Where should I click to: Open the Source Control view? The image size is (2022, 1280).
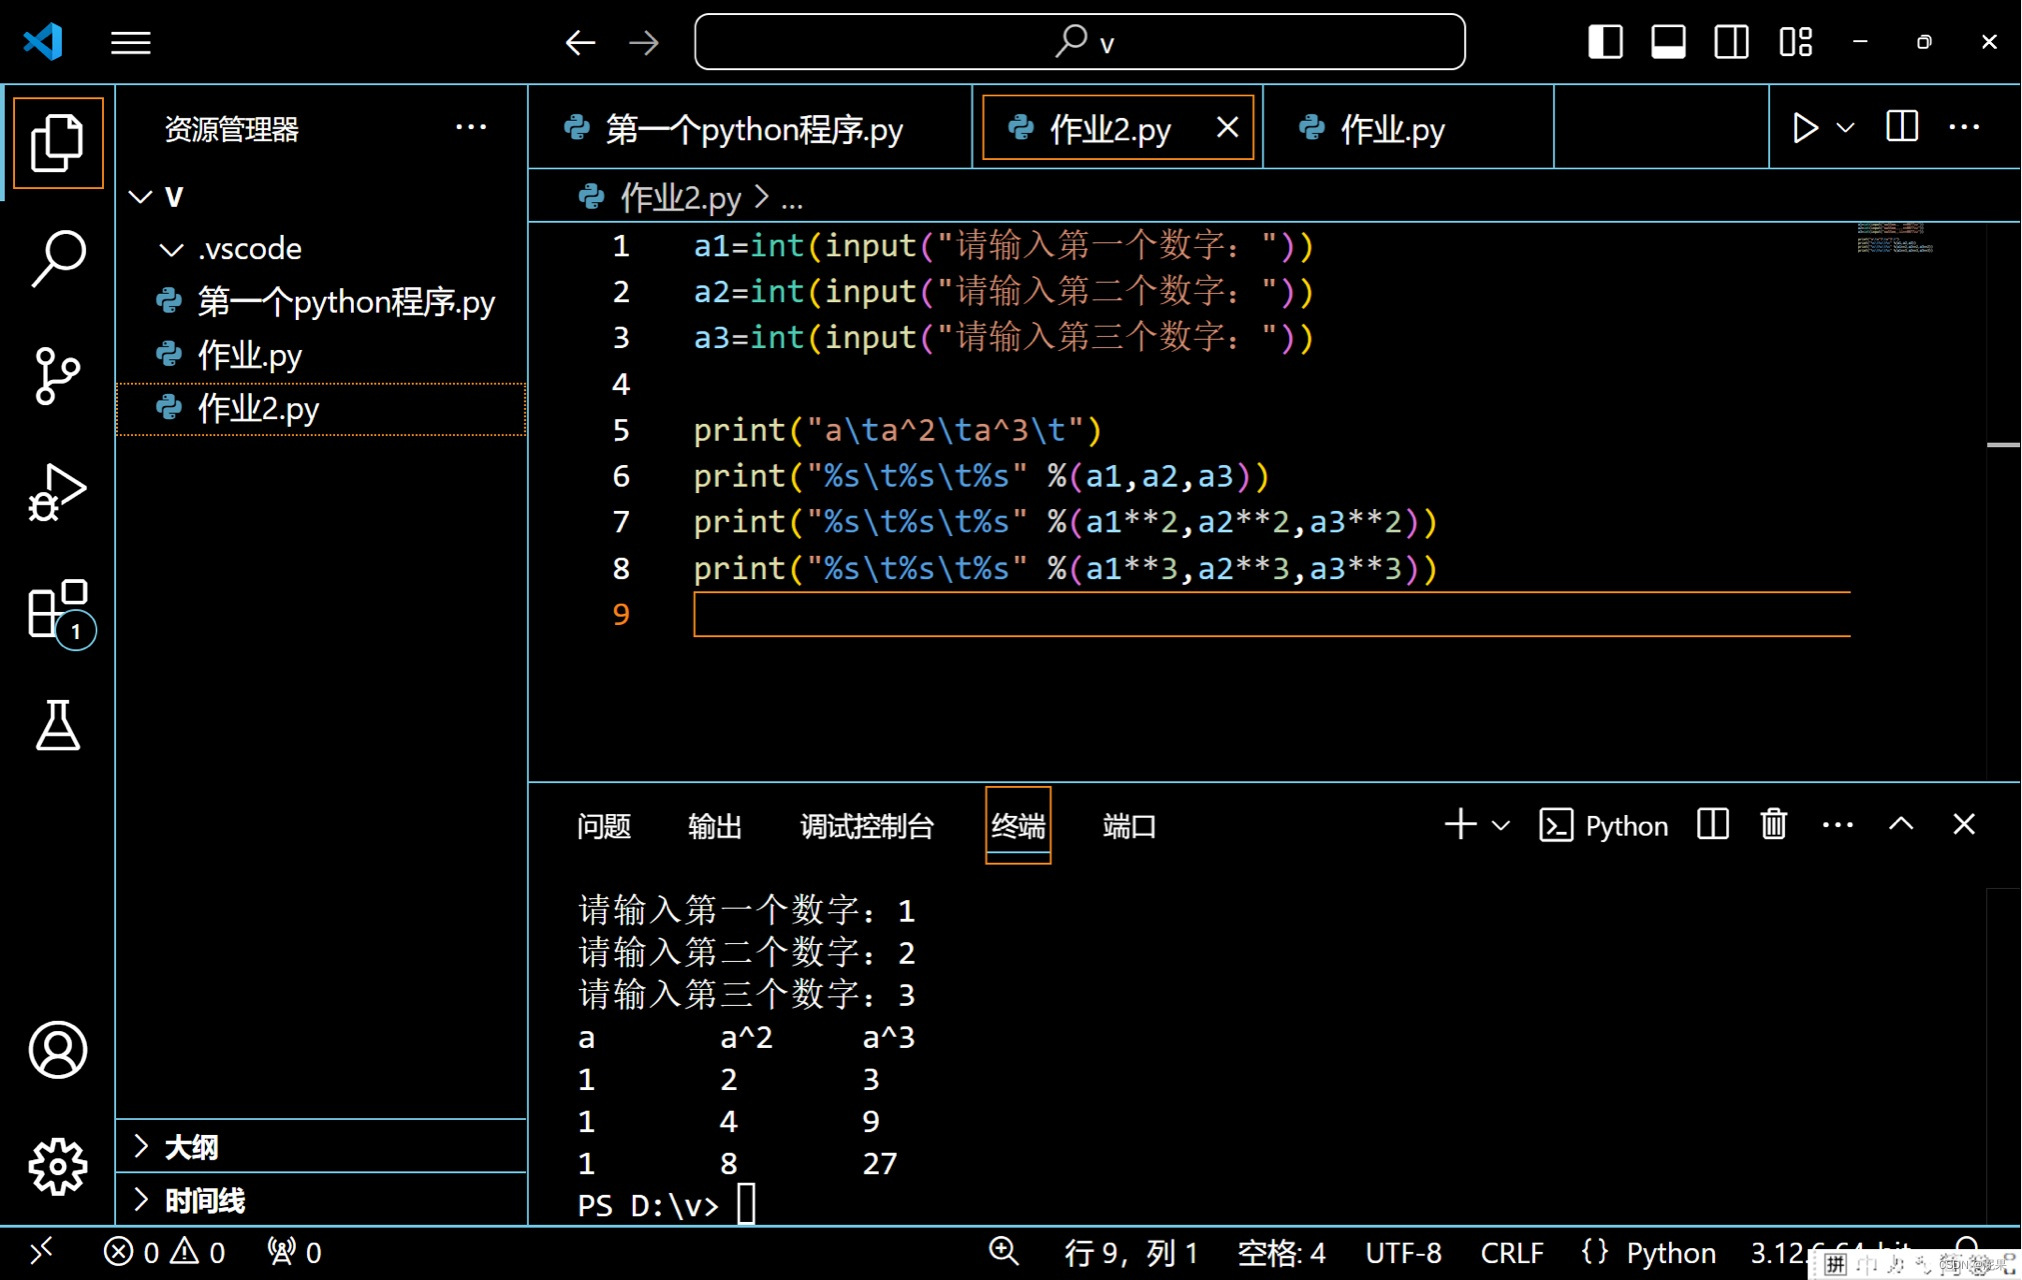(x=58, y=376)
